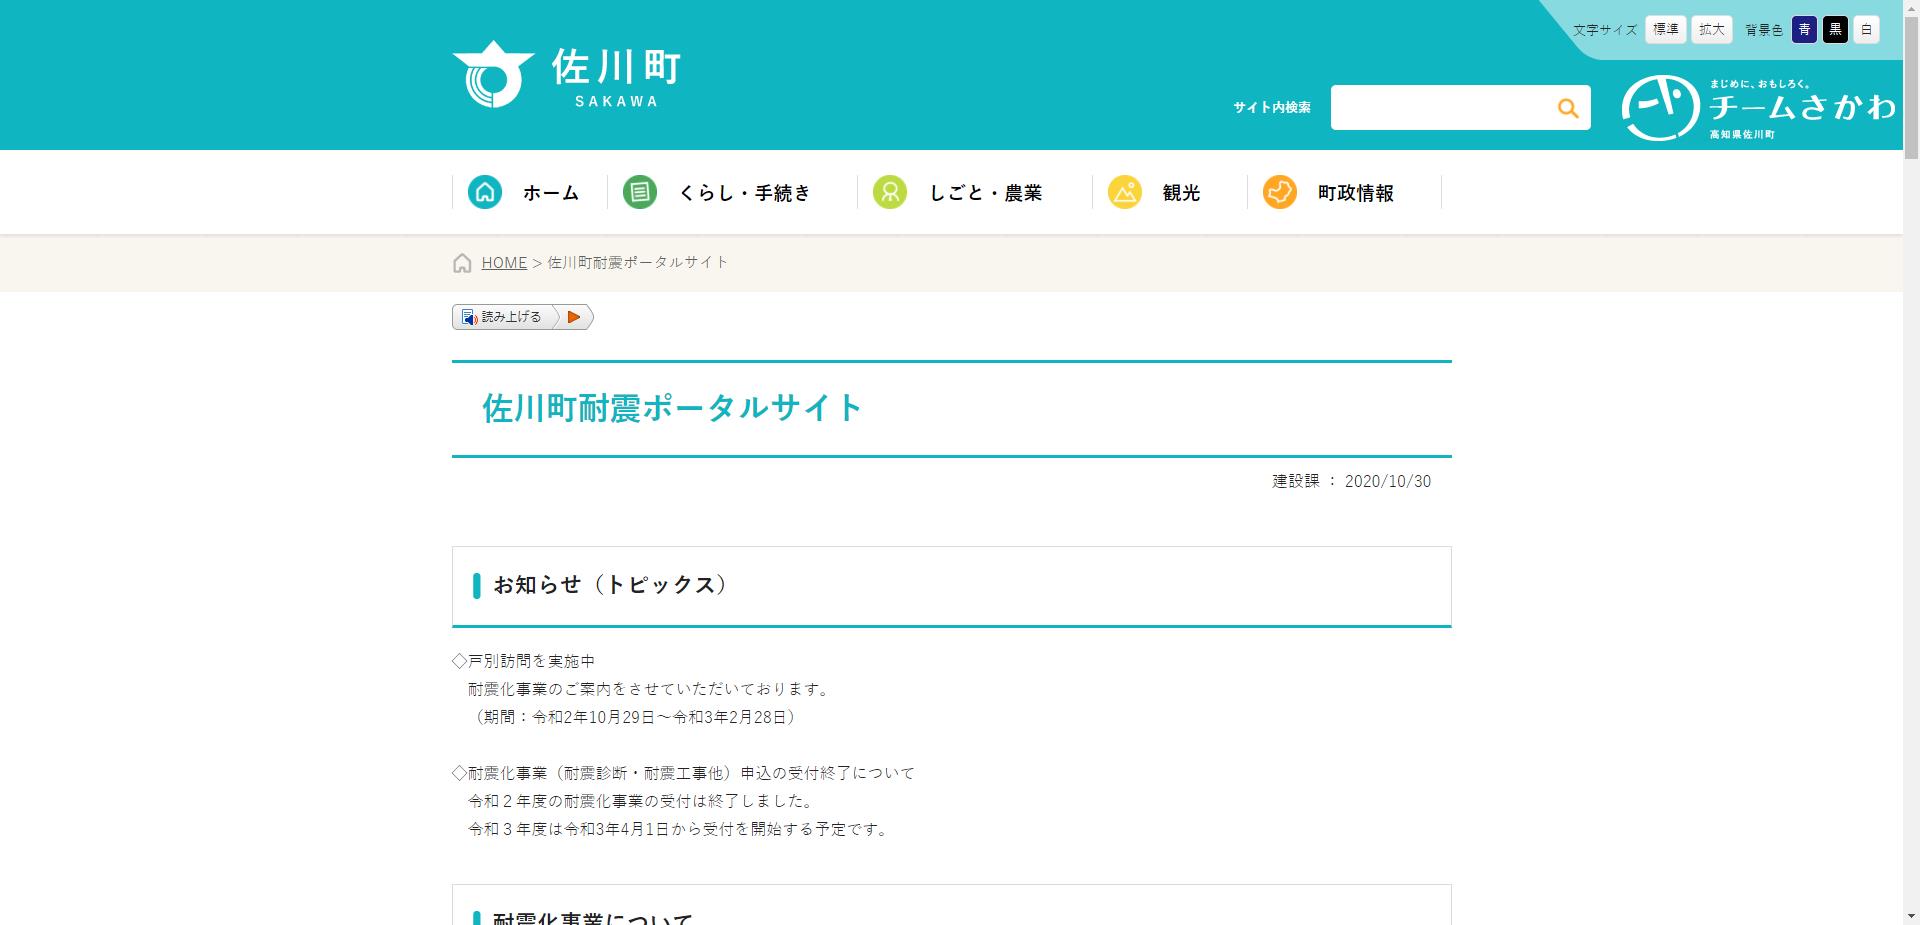The width and height of the screenshot is (1920, 925).
Task: Toggle text size to 拡大
Action: point(1710,29)
